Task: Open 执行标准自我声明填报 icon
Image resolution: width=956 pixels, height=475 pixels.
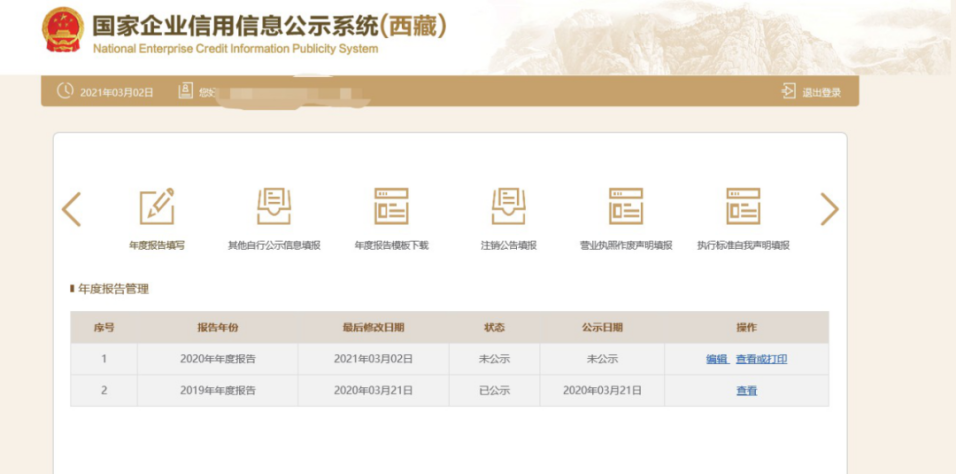Action: click(x=743, y=206)
